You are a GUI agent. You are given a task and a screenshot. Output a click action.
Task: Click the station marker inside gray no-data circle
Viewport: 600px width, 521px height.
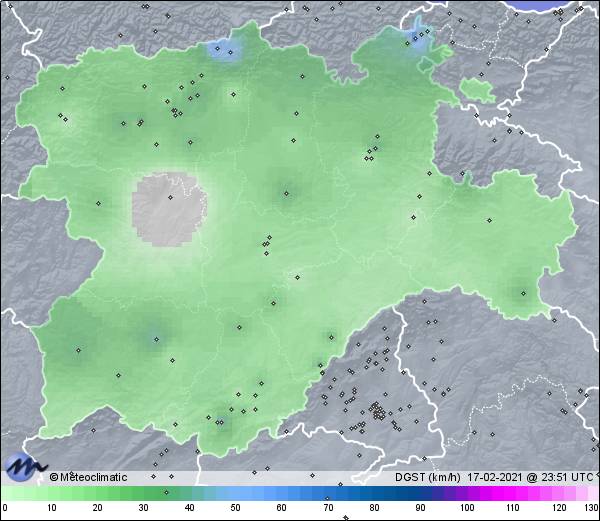(170, 197)
